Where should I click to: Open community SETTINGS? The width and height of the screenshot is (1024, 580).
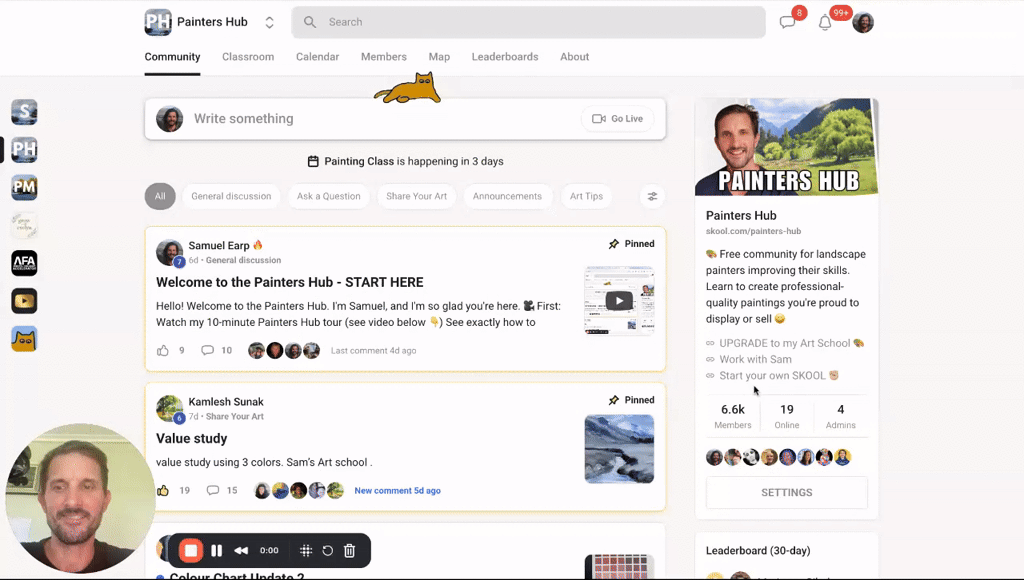tap(786, 492)
